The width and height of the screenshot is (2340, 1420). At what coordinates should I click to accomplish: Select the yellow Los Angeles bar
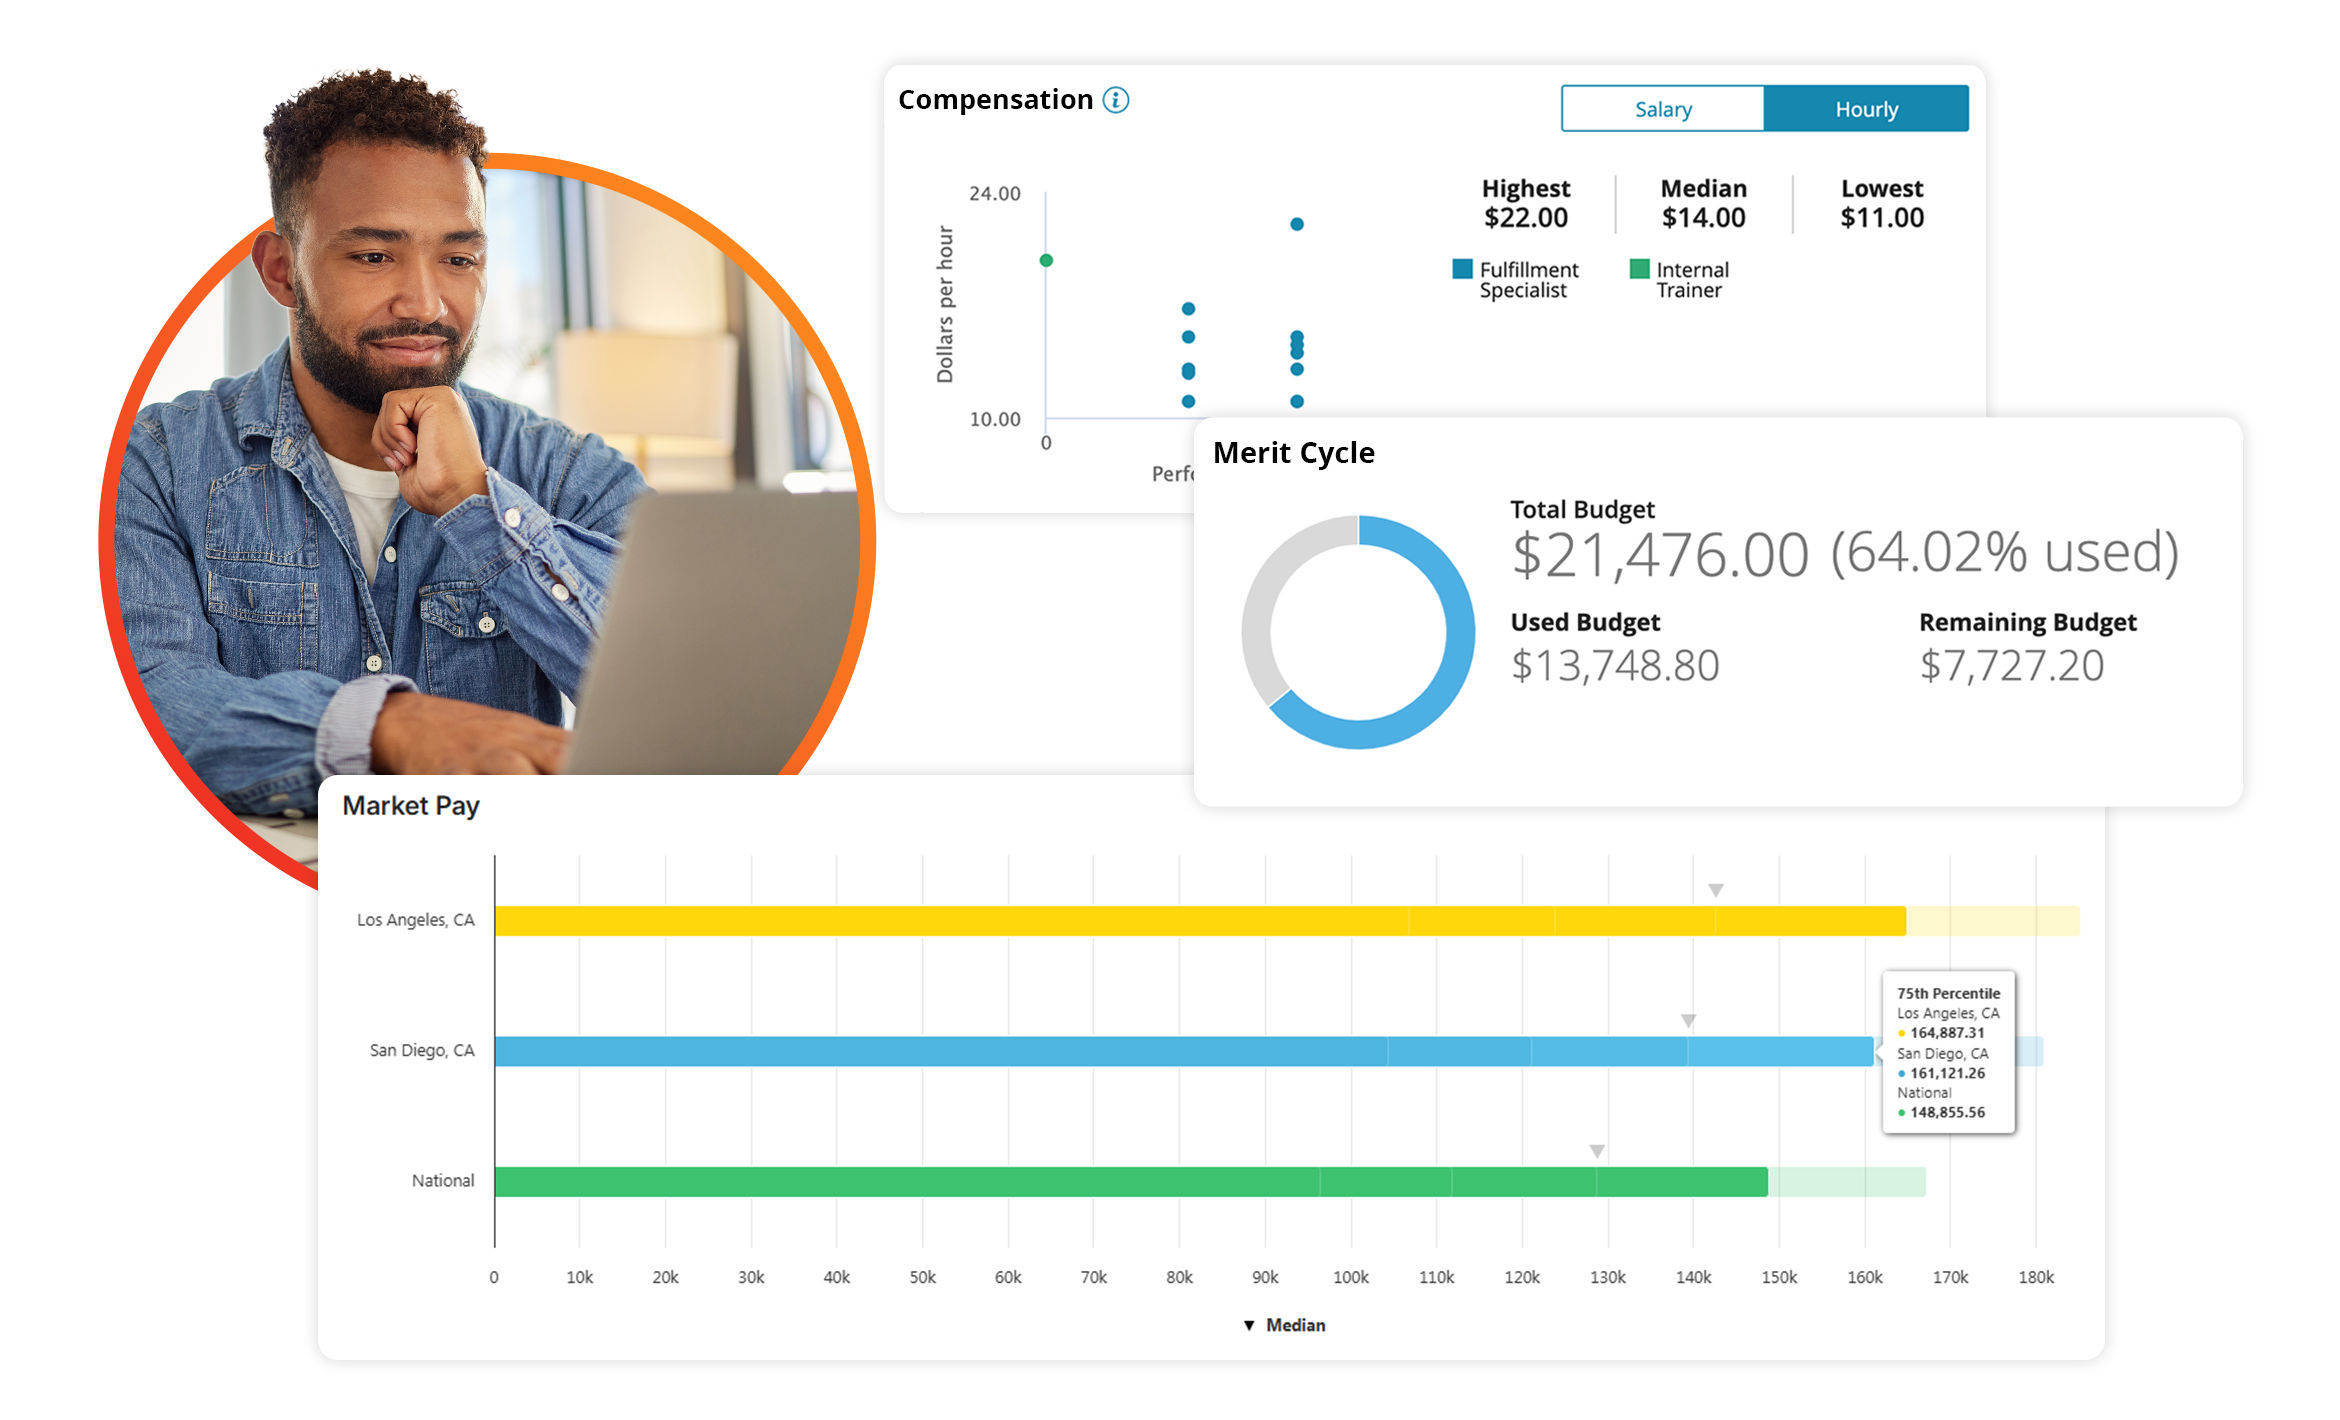coord(1200,921)
